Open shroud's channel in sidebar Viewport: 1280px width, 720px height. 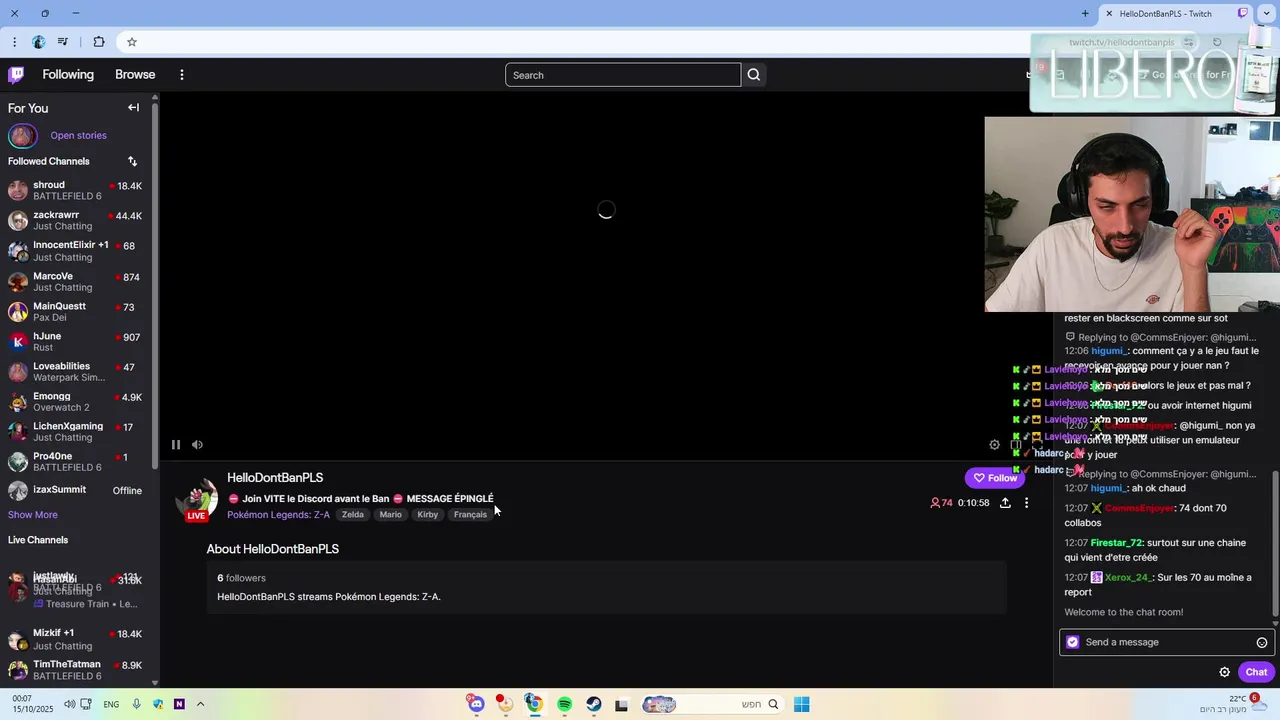(76, 190)
